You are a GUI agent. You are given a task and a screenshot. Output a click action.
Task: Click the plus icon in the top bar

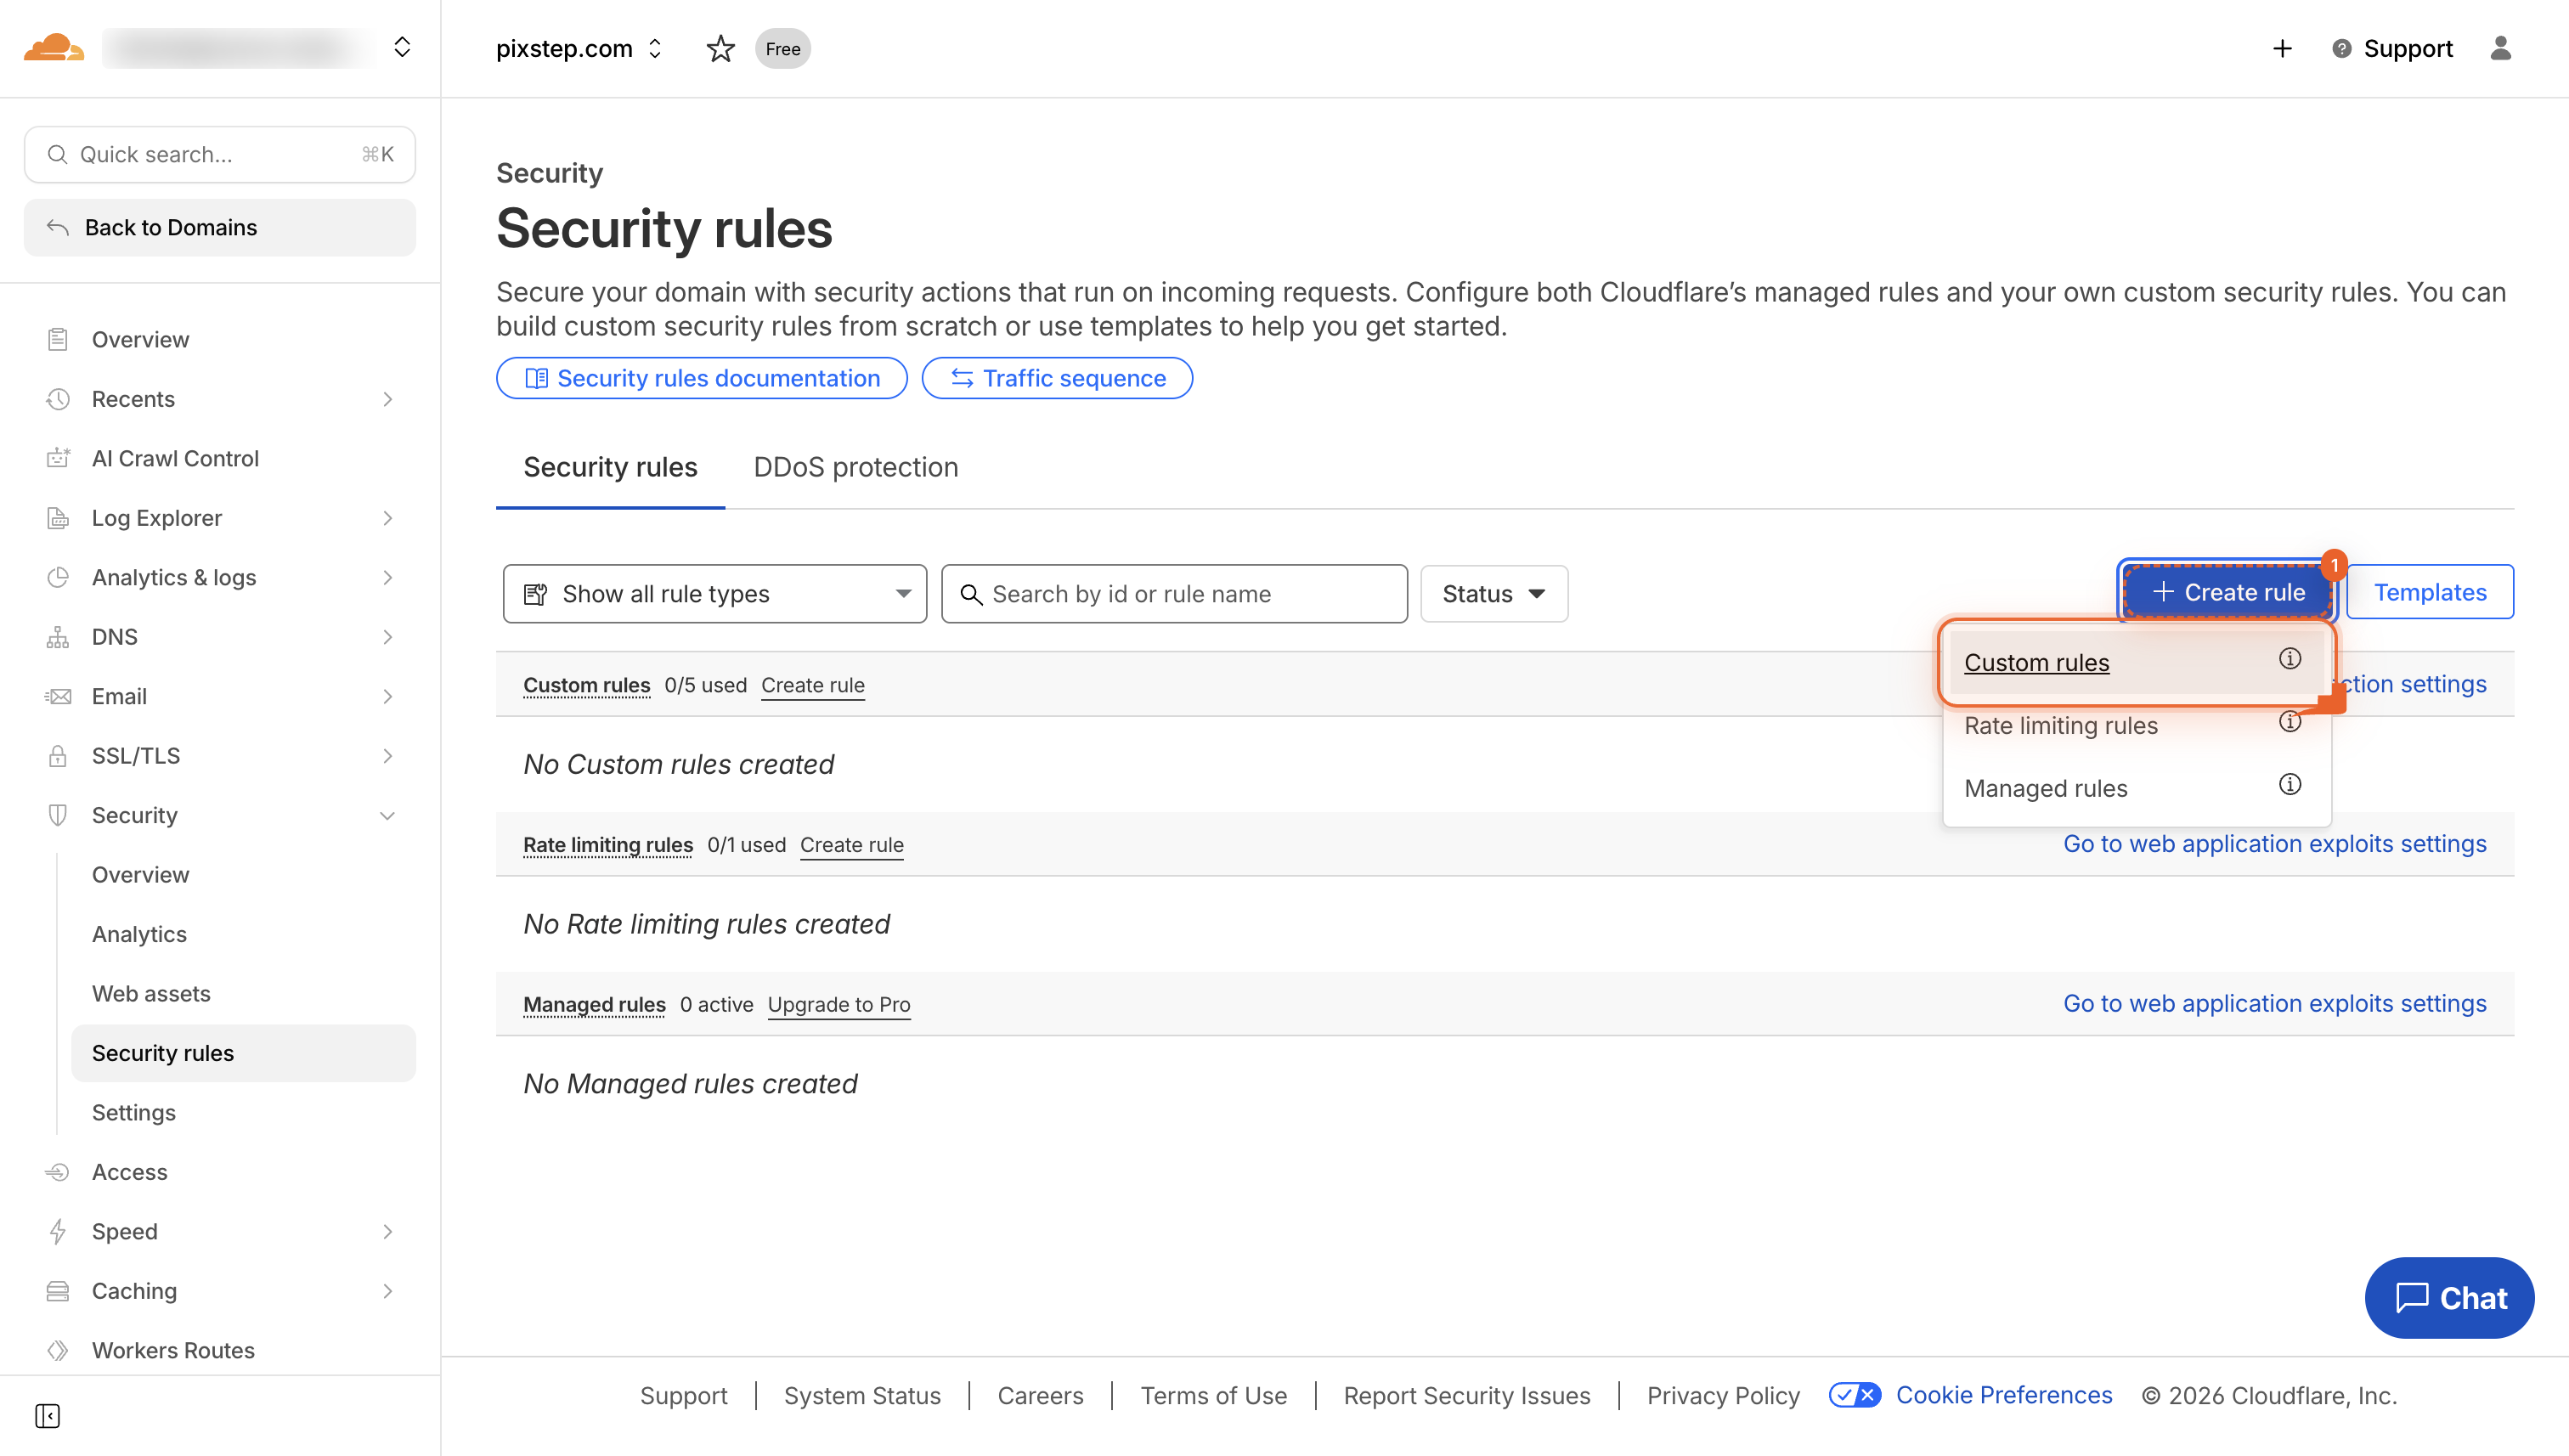coord(2282,48)
